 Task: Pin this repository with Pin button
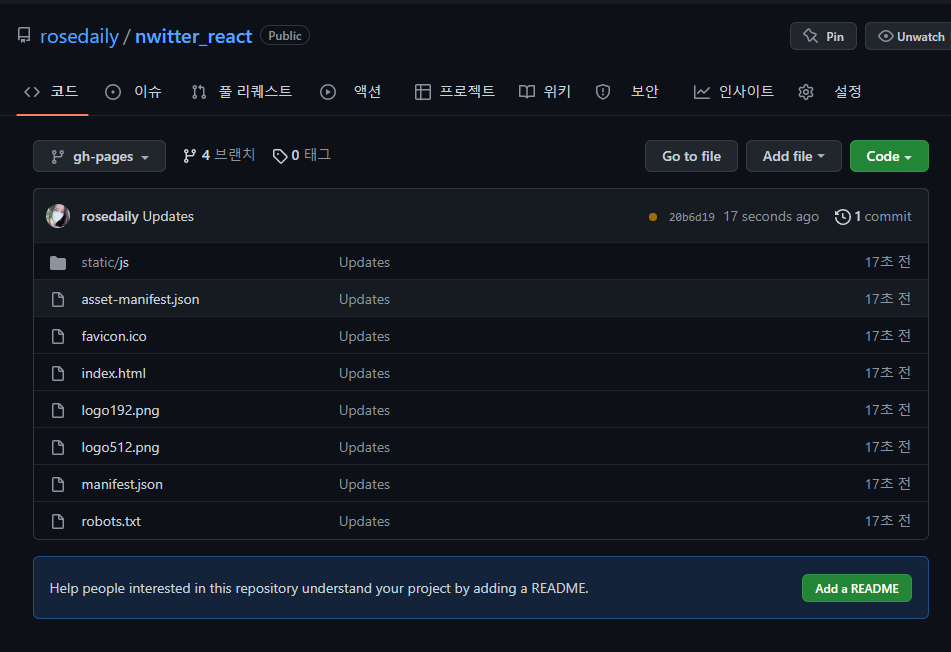click(x=823, y=36)
